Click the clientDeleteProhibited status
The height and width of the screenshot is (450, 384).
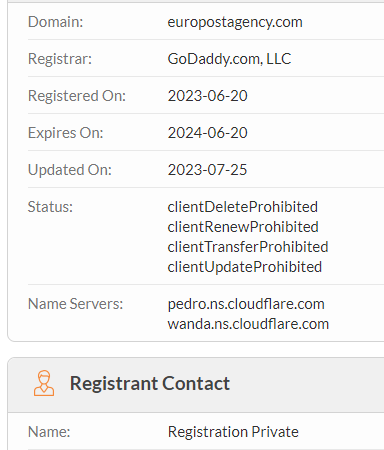click(243, 207)
